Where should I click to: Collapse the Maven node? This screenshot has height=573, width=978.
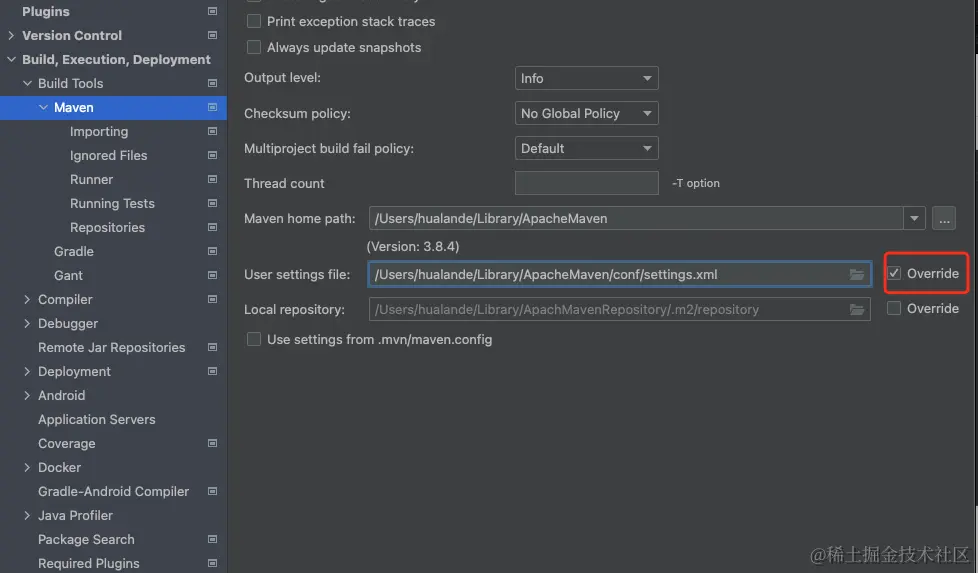coord(43,107)
